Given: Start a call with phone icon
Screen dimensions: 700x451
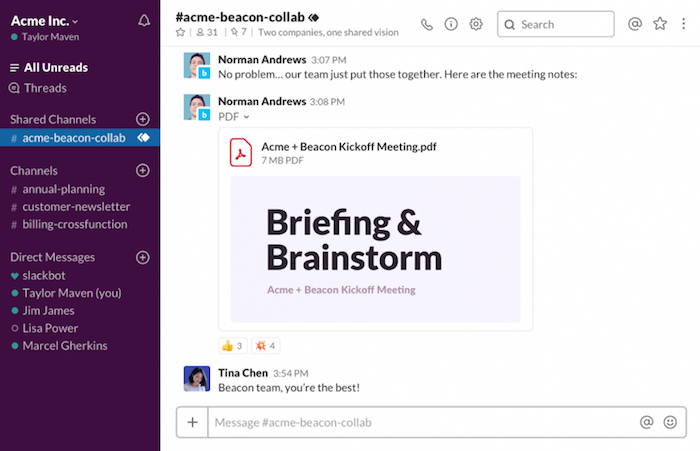Looking at the screenshot, I should pyautogui.click(x=427, y=24).
